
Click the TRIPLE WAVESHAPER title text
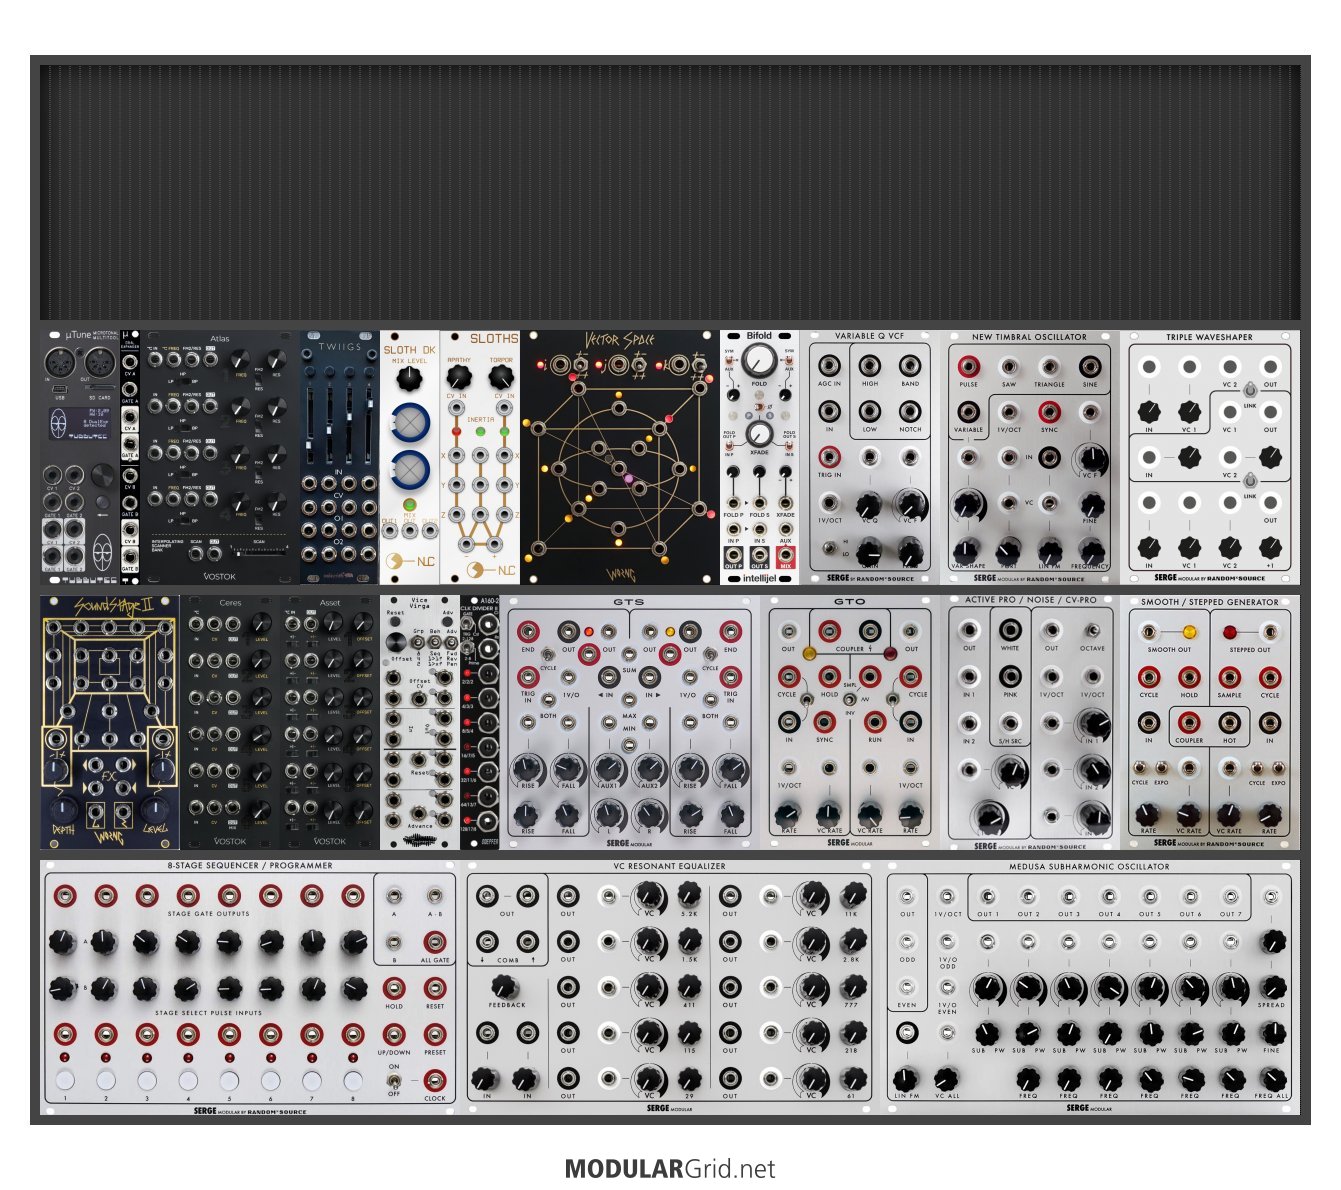click(1209, 337)
